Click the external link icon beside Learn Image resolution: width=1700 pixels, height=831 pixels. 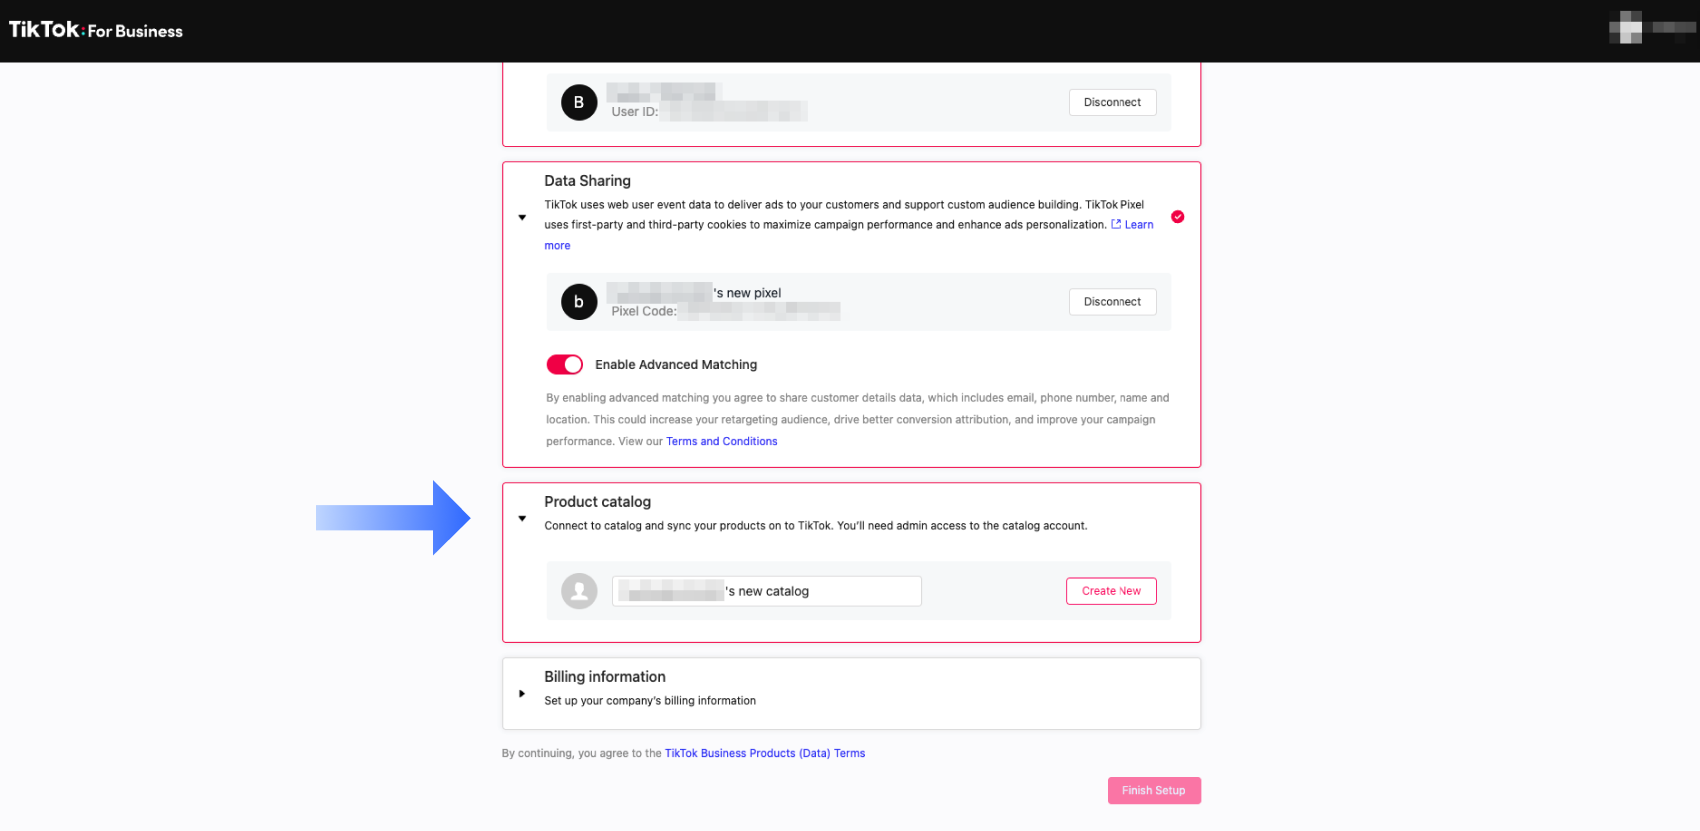pos(1116,225)
